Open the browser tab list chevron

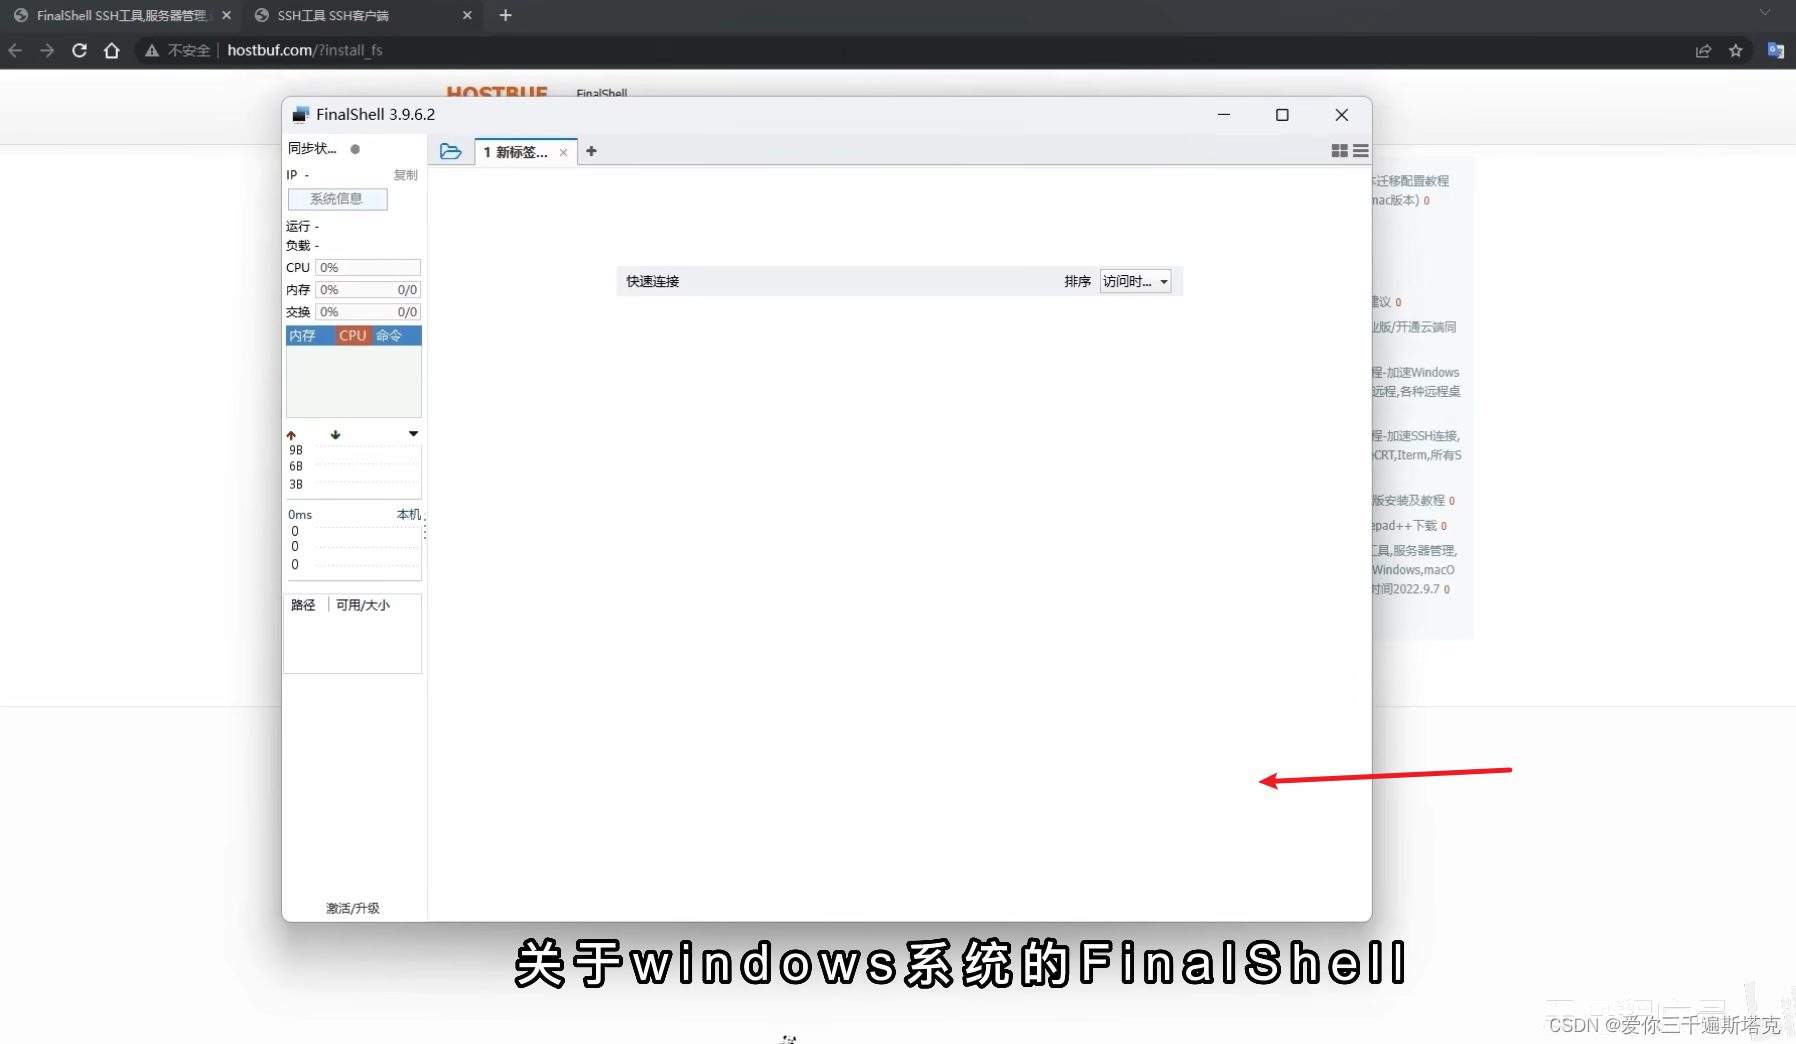click(x=1766, y=14)
